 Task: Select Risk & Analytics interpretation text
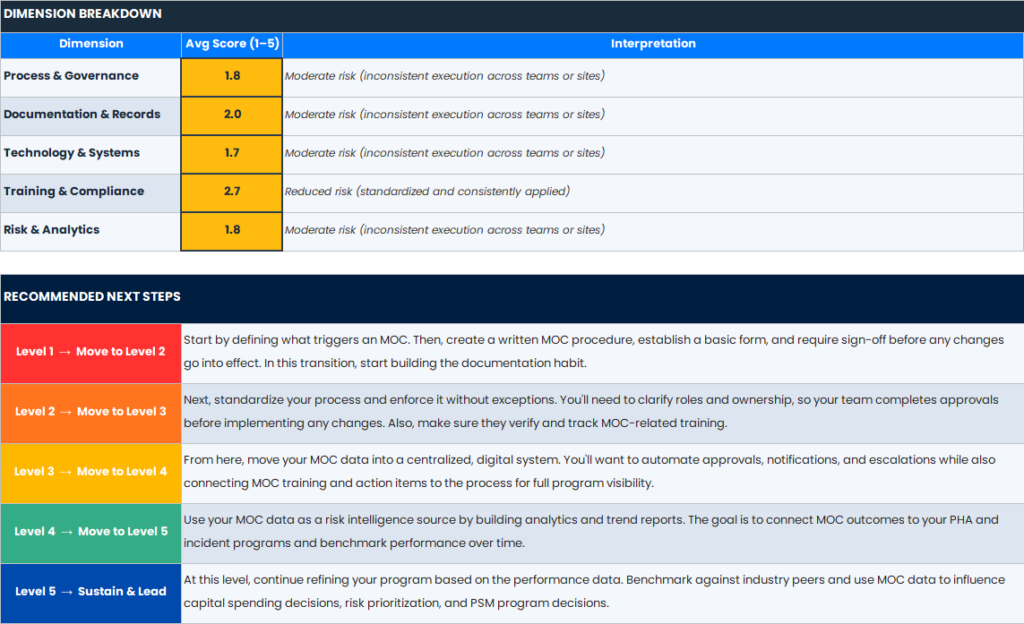(x=445, y=230)
